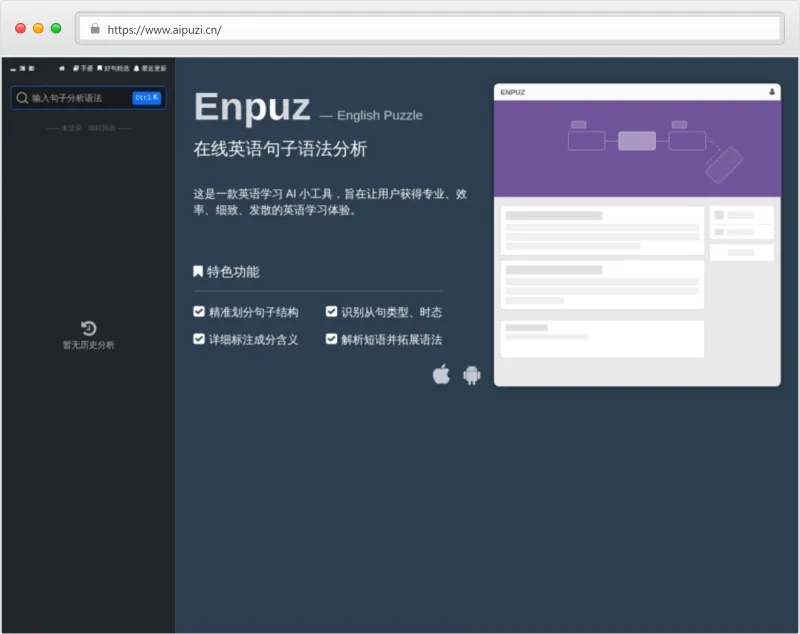Toggle the 精准划分句子结构 checkbox
The height and width of the screenshot is (634, 800).
pos(199,312)
